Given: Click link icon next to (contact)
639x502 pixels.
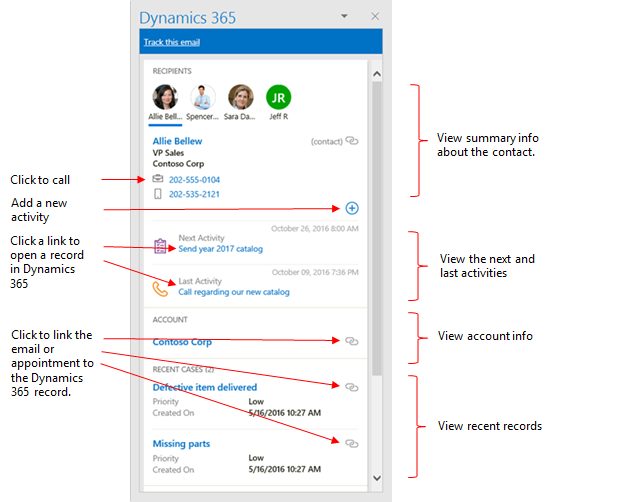Looking at the screenshot, I should [x=352, y=141].
